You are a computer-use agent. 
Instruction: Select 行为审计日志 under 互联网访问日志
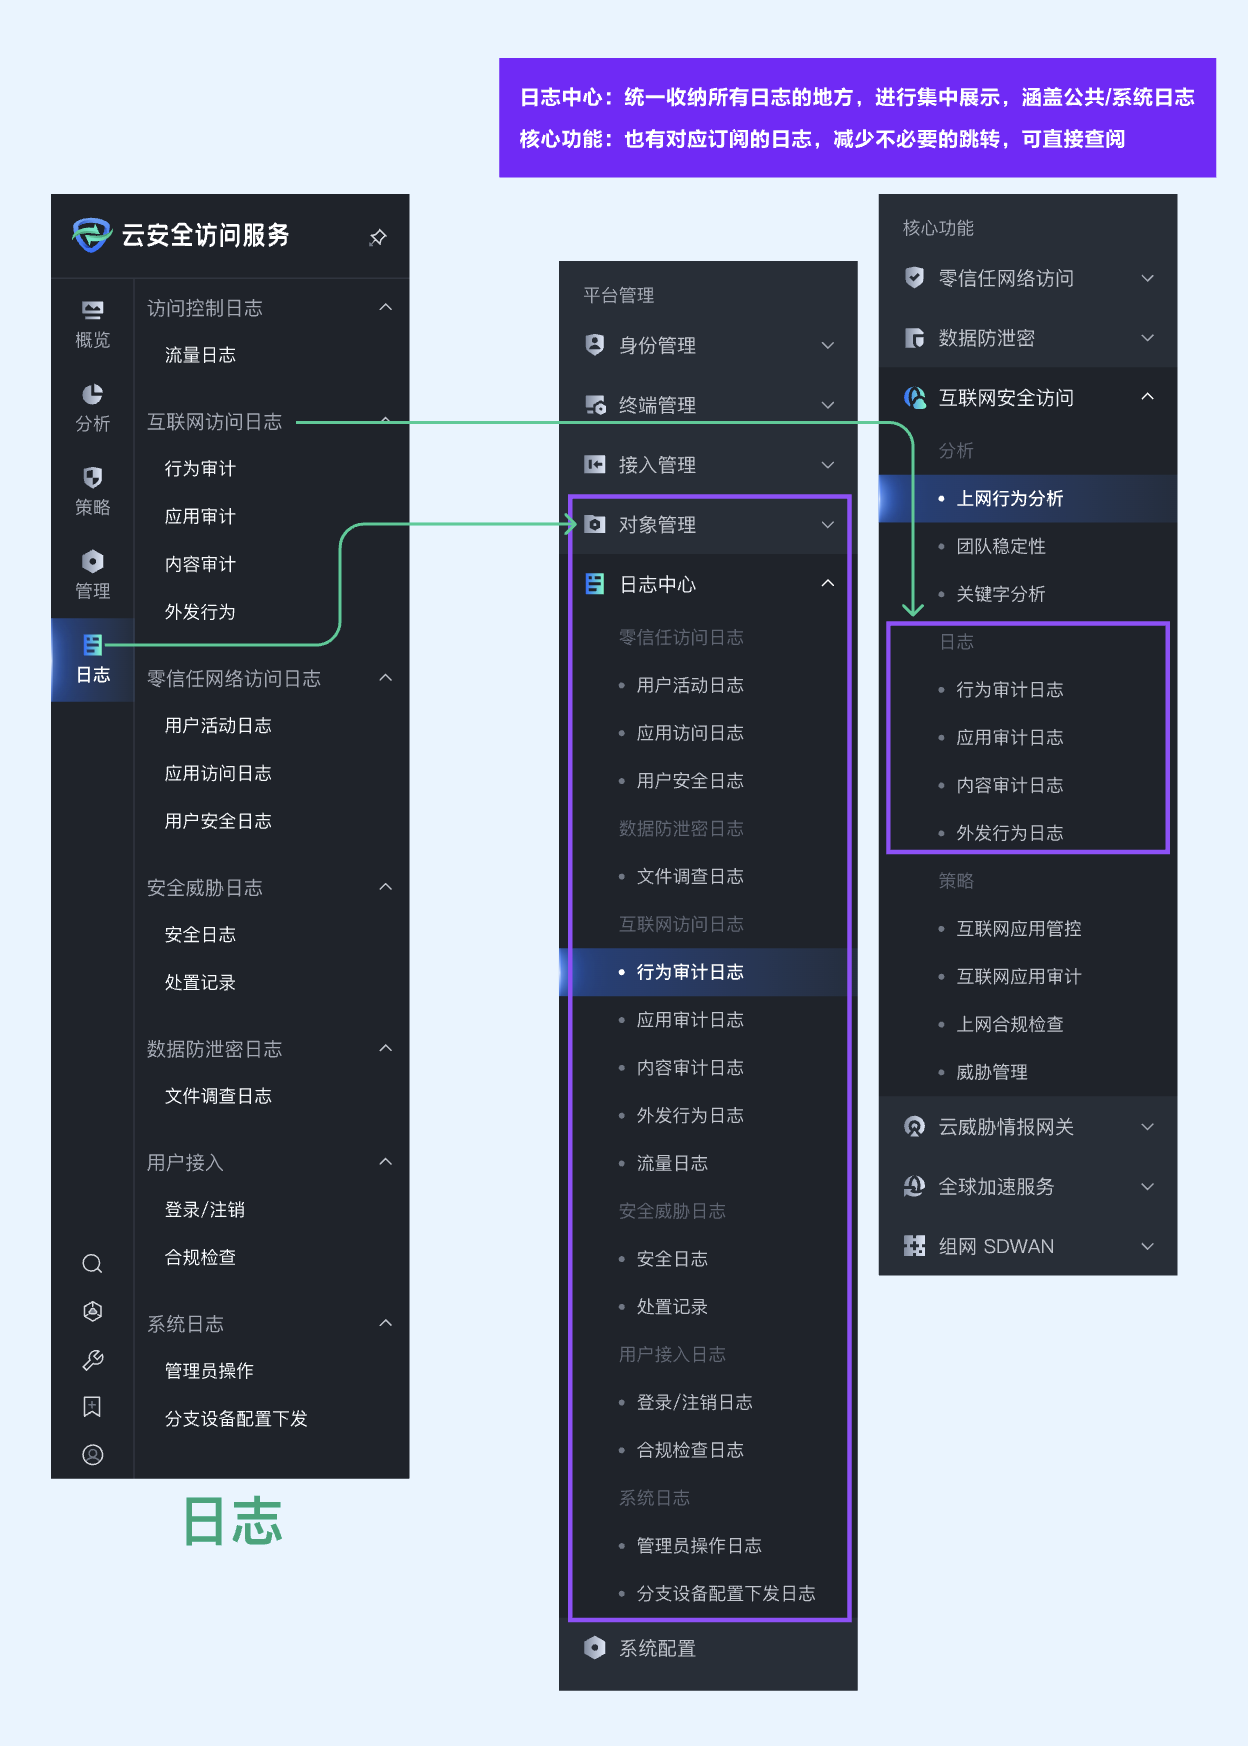click(690, 972)
